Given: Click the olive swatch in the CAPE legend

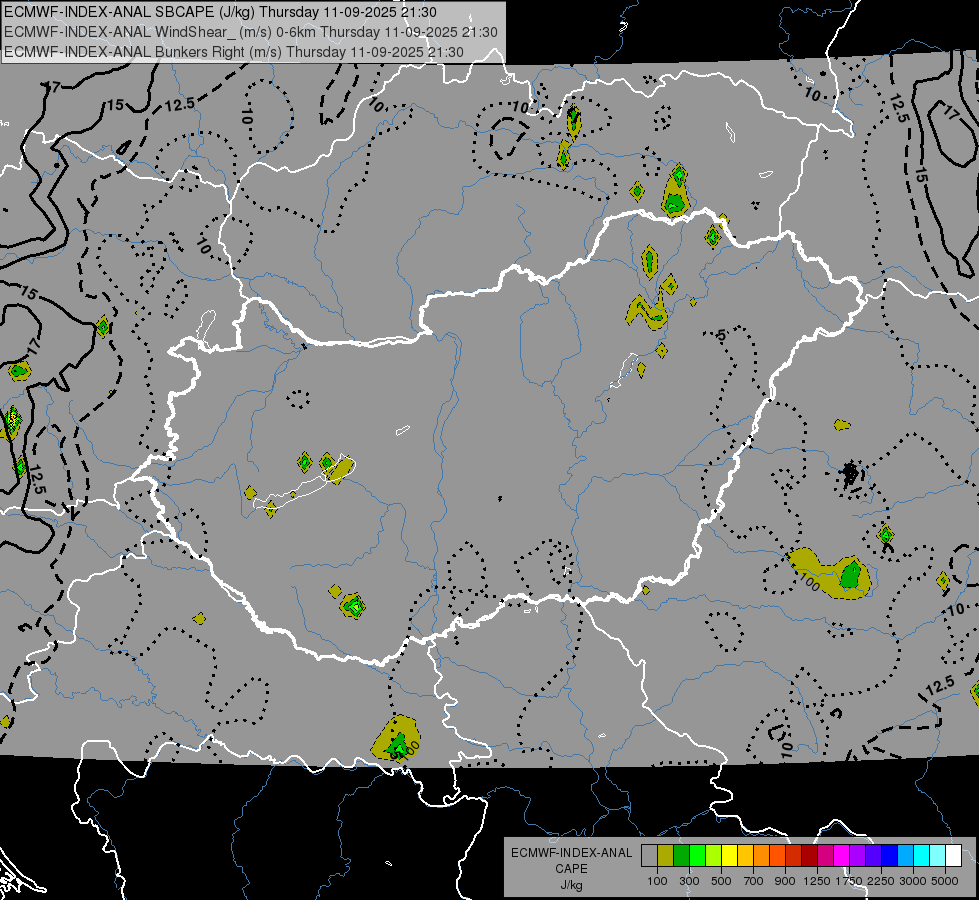Looking at the screenshot, I should [666, 855].
